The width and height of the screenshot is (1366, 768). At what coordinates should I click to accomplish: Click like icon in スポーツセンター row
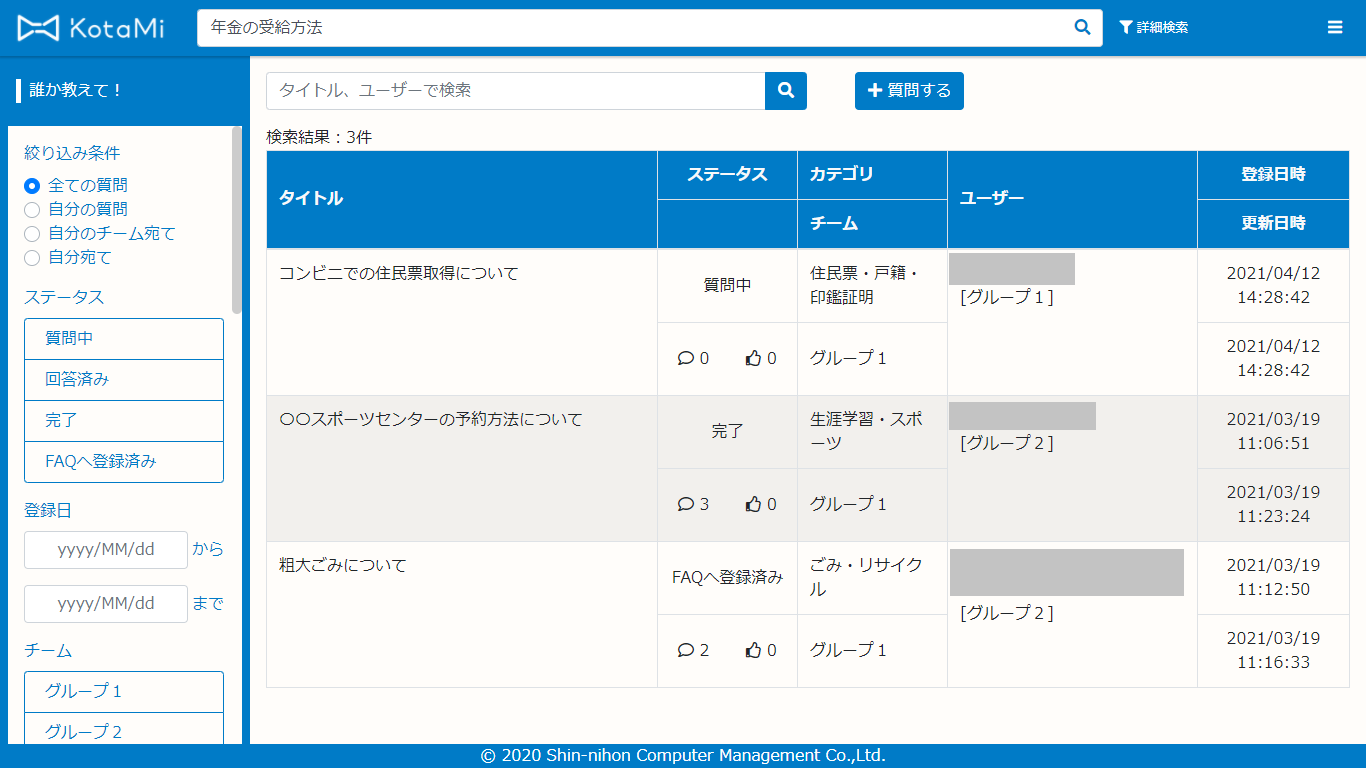pyautogui.click(x=754, y=504)
